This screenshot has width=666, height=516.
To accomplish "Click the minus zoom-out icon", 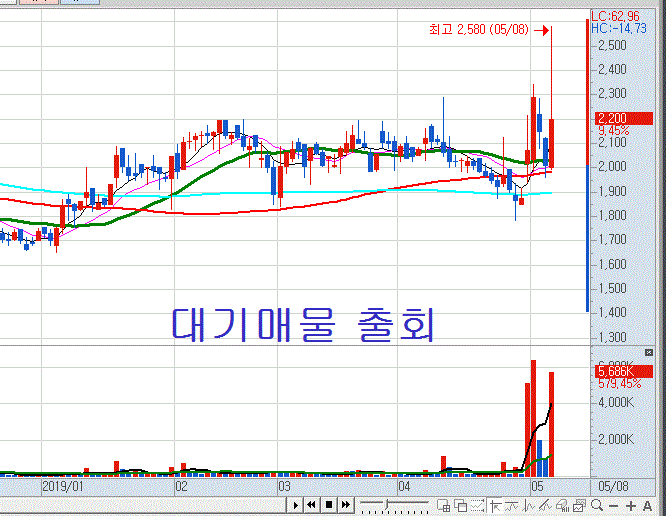I will tap(613, 506).
